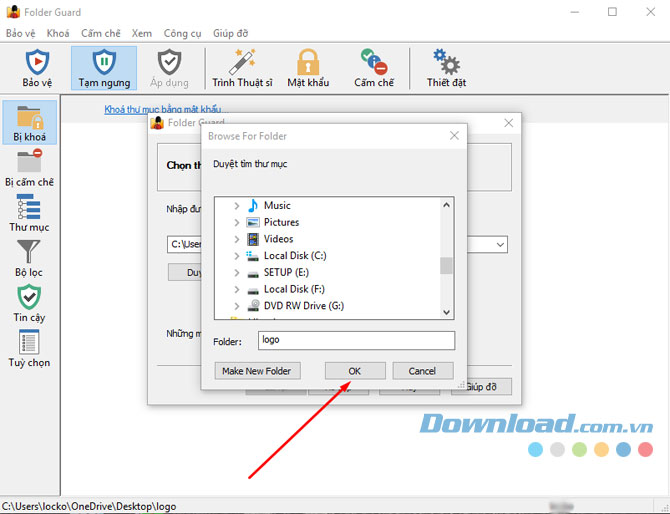Select the Local Disk (F:) drive icon
The height and width of the screenshot is (514, 670).
253,291
